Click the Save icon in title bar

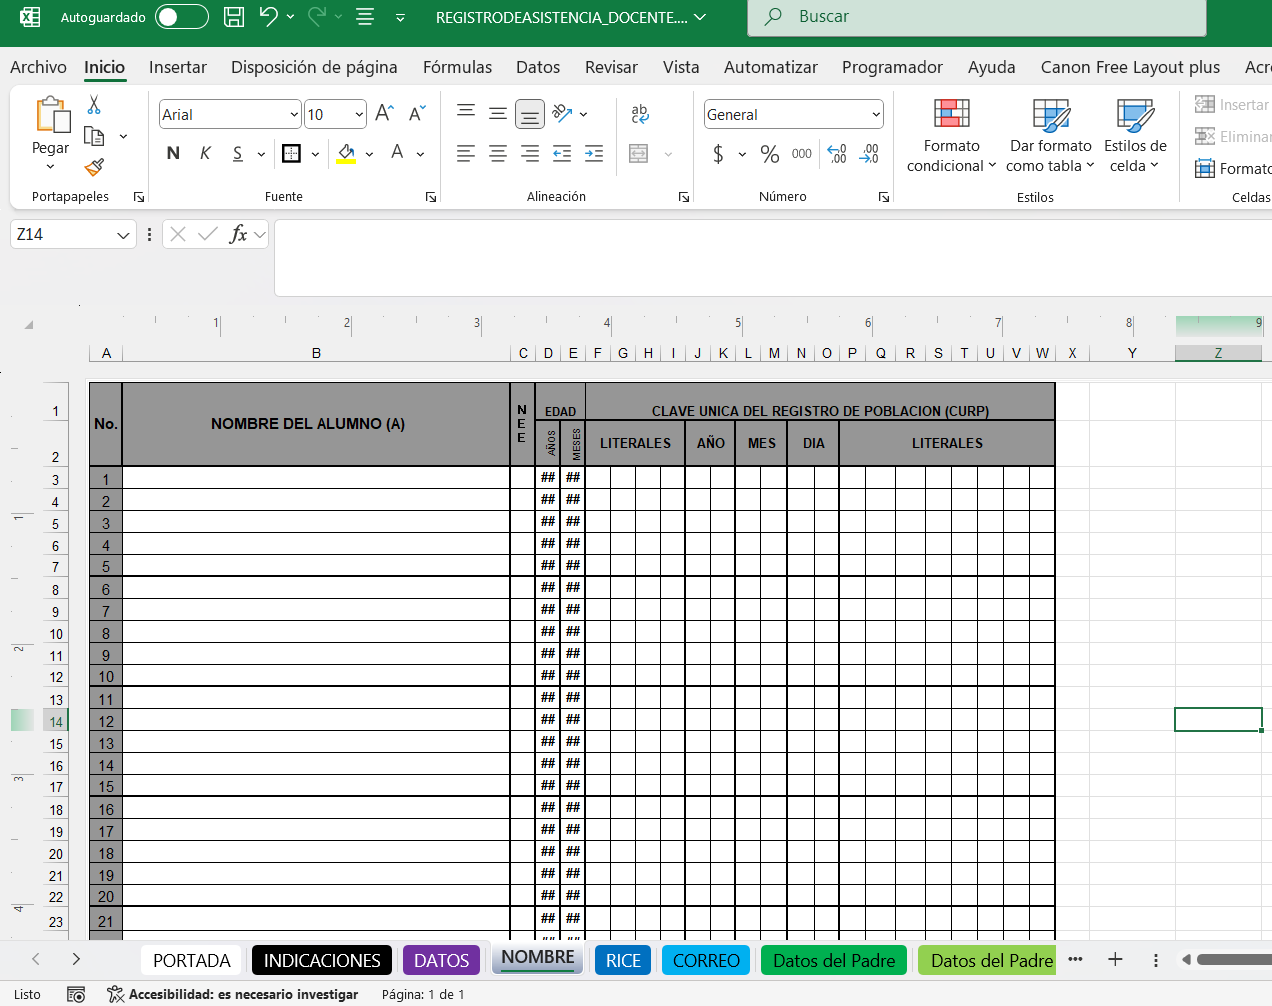234,17
